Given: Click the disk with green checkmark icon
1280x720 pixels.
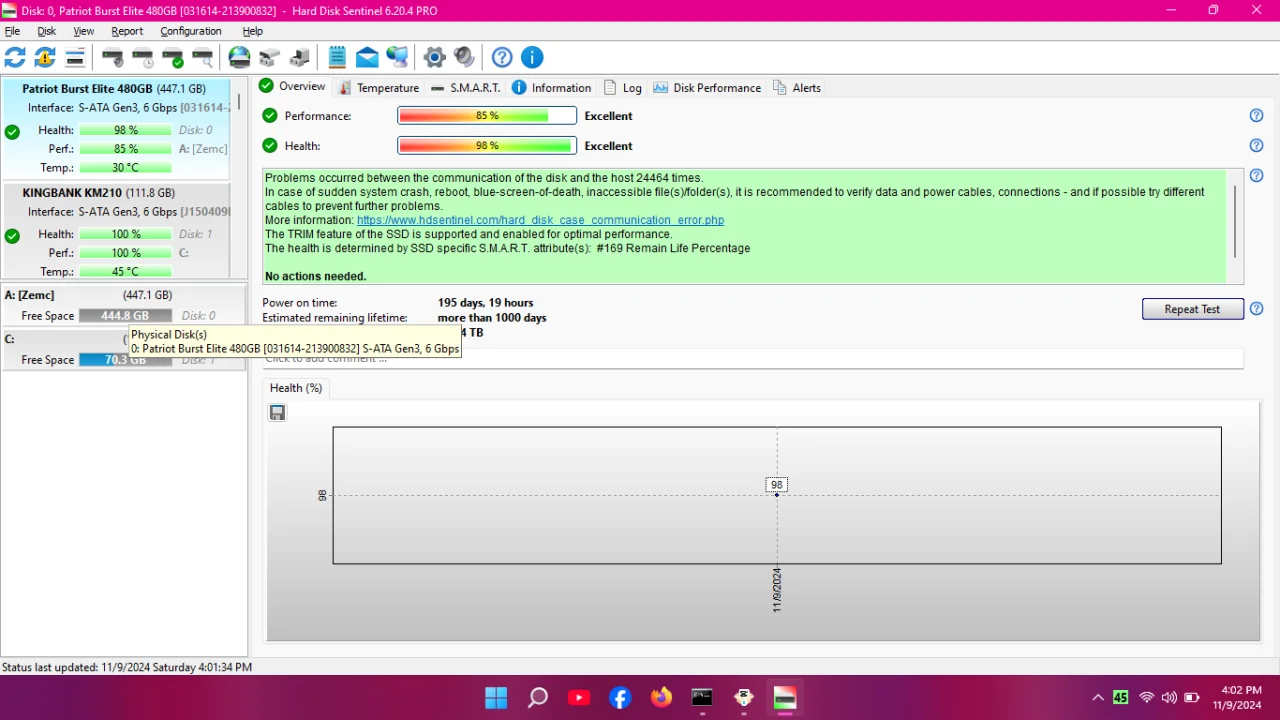Looking at the screenshot, I should pos(173,57).
